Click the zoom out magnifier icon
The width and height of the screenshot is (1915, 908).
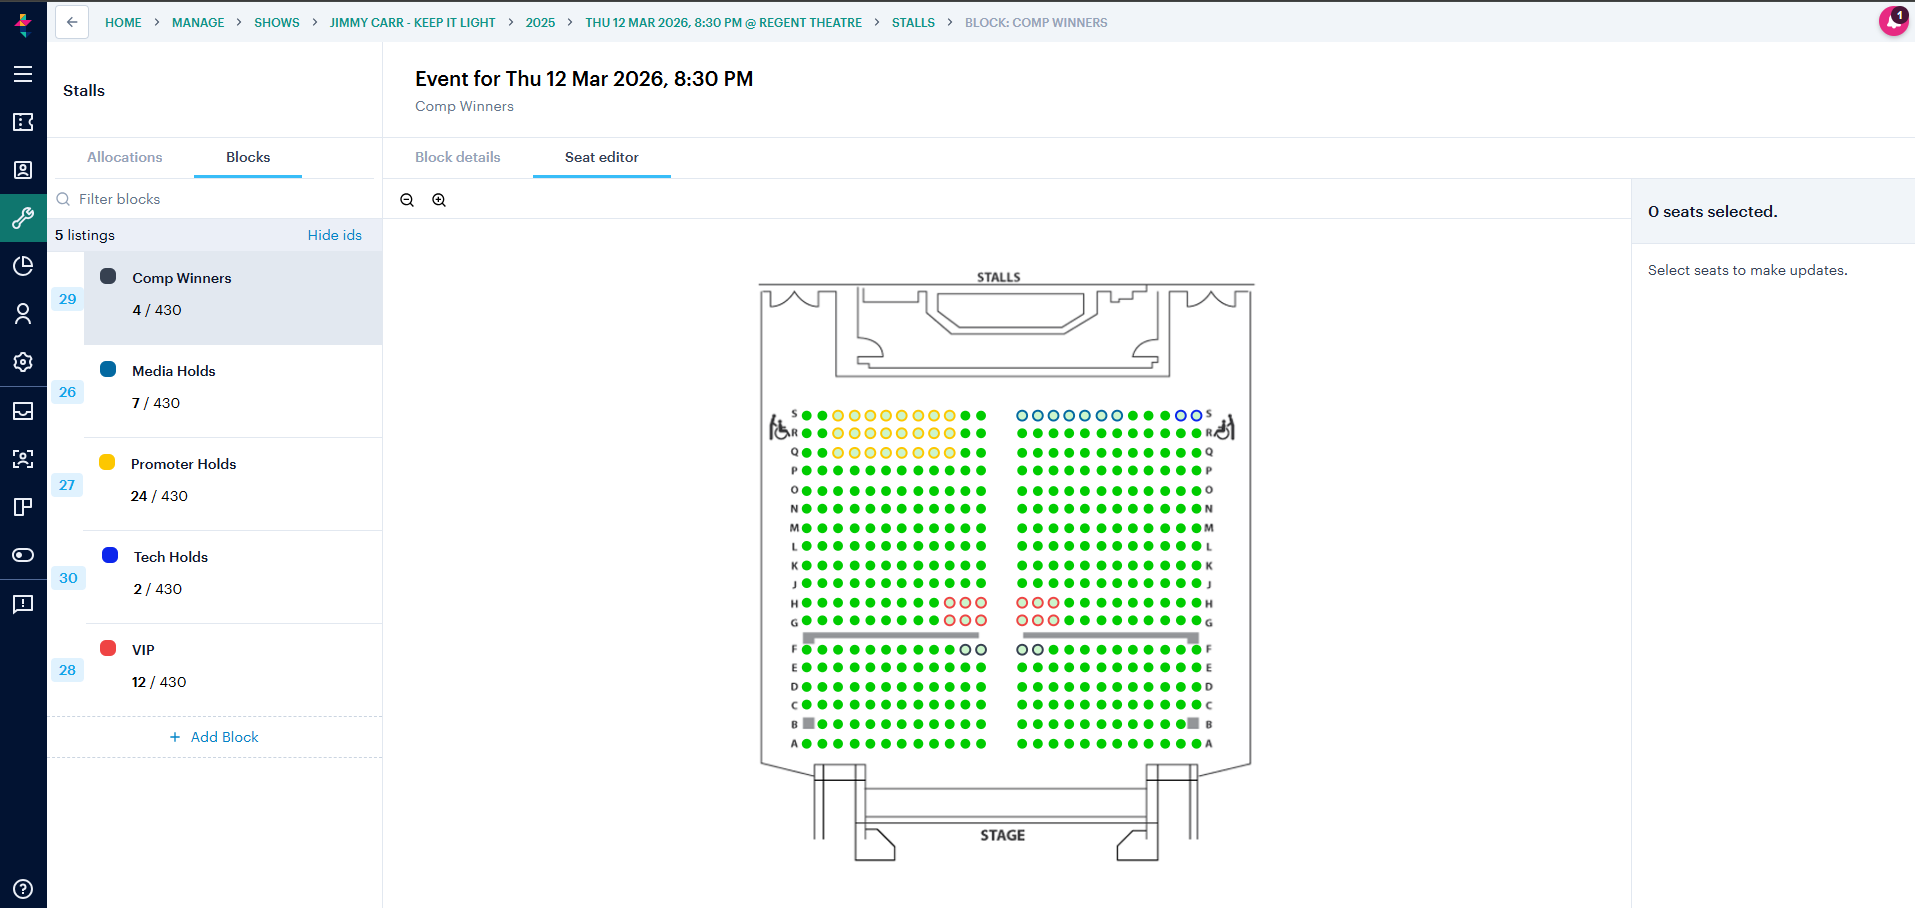point(407,200)
